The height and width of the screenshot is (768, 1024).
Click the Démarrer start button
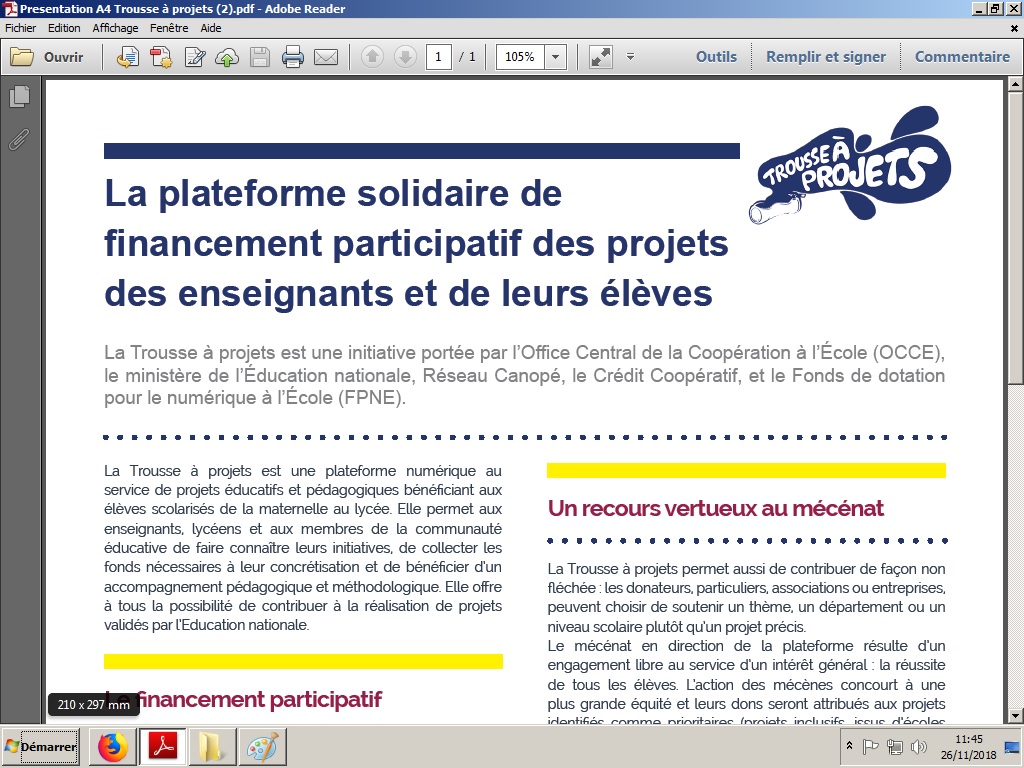click(40, 746)
